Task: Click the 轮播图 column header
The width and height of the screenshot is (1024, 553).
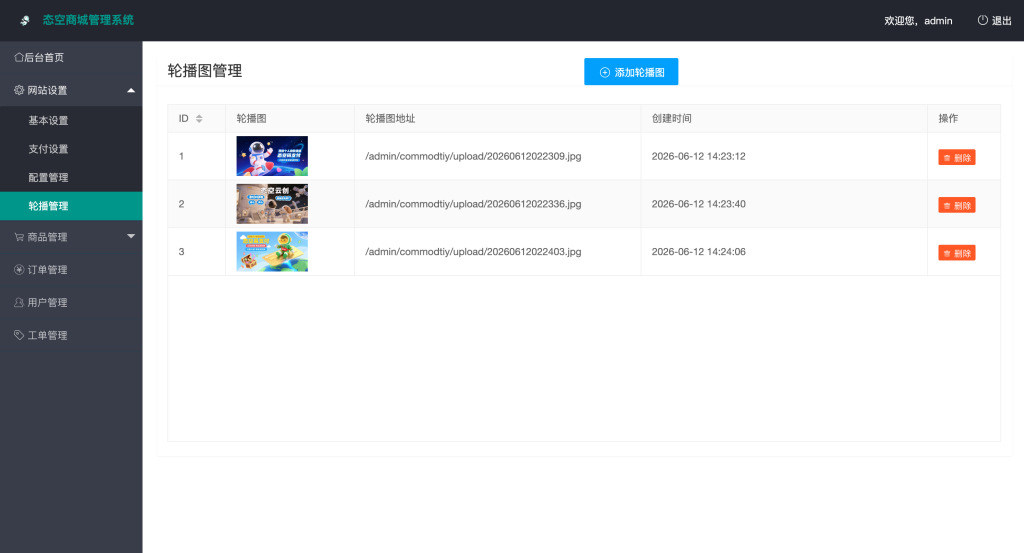Action: point(251,118)
